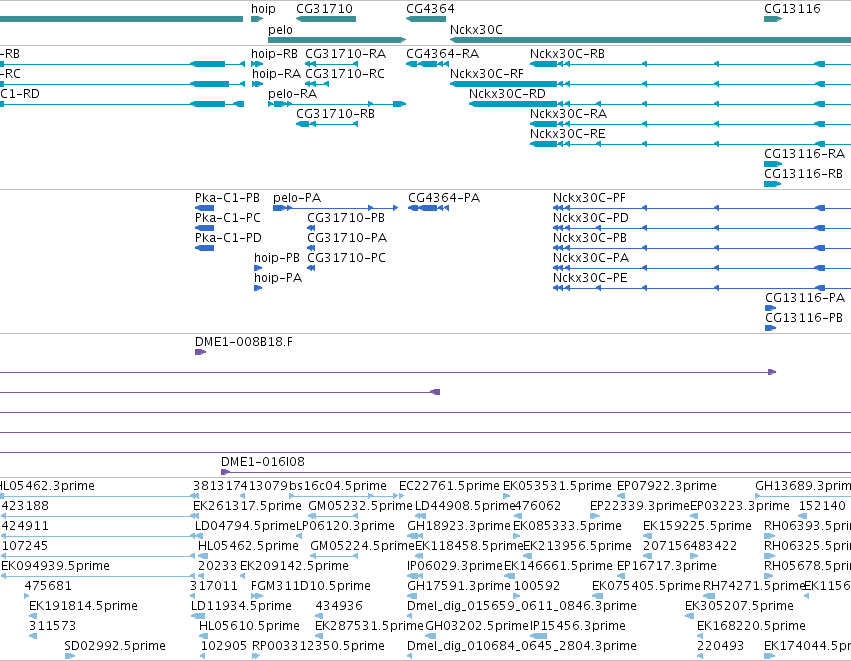
Task: Open EST EK159225.5prime
Action: tap(697, 526)
